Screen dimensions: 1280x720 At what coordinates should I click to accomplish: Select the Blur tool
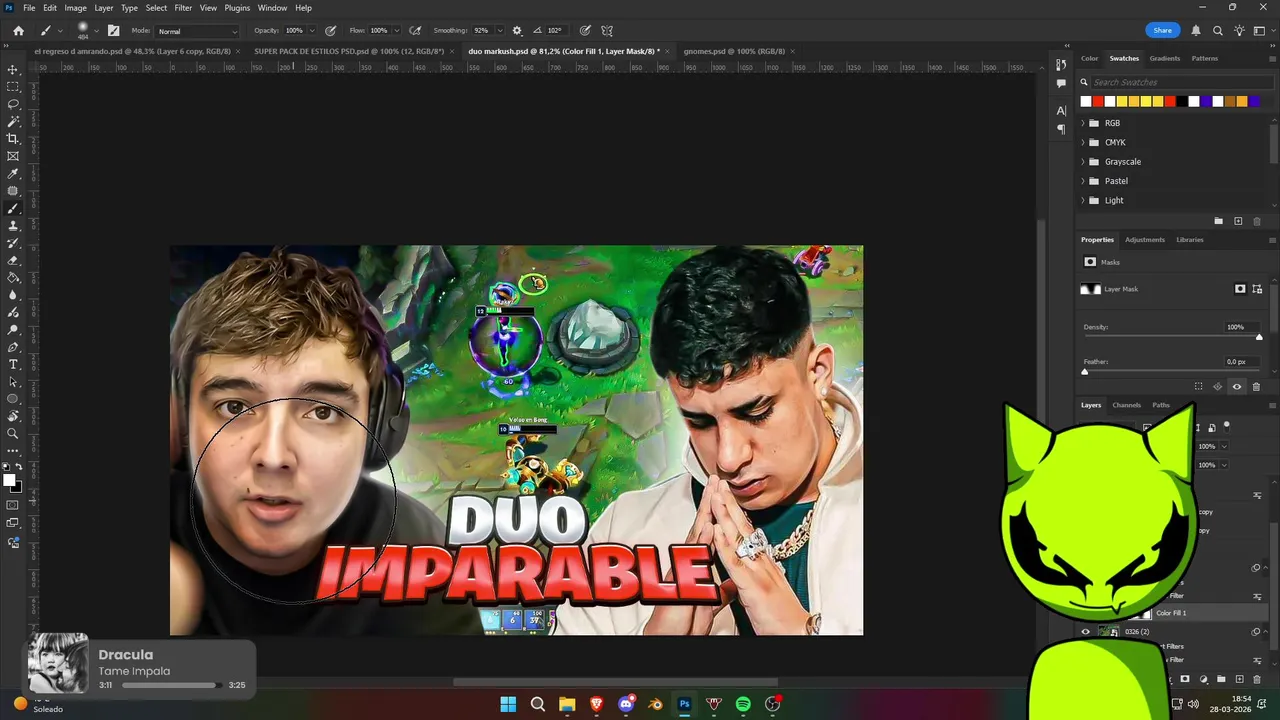pyautogui.click(x=13, y=295)
